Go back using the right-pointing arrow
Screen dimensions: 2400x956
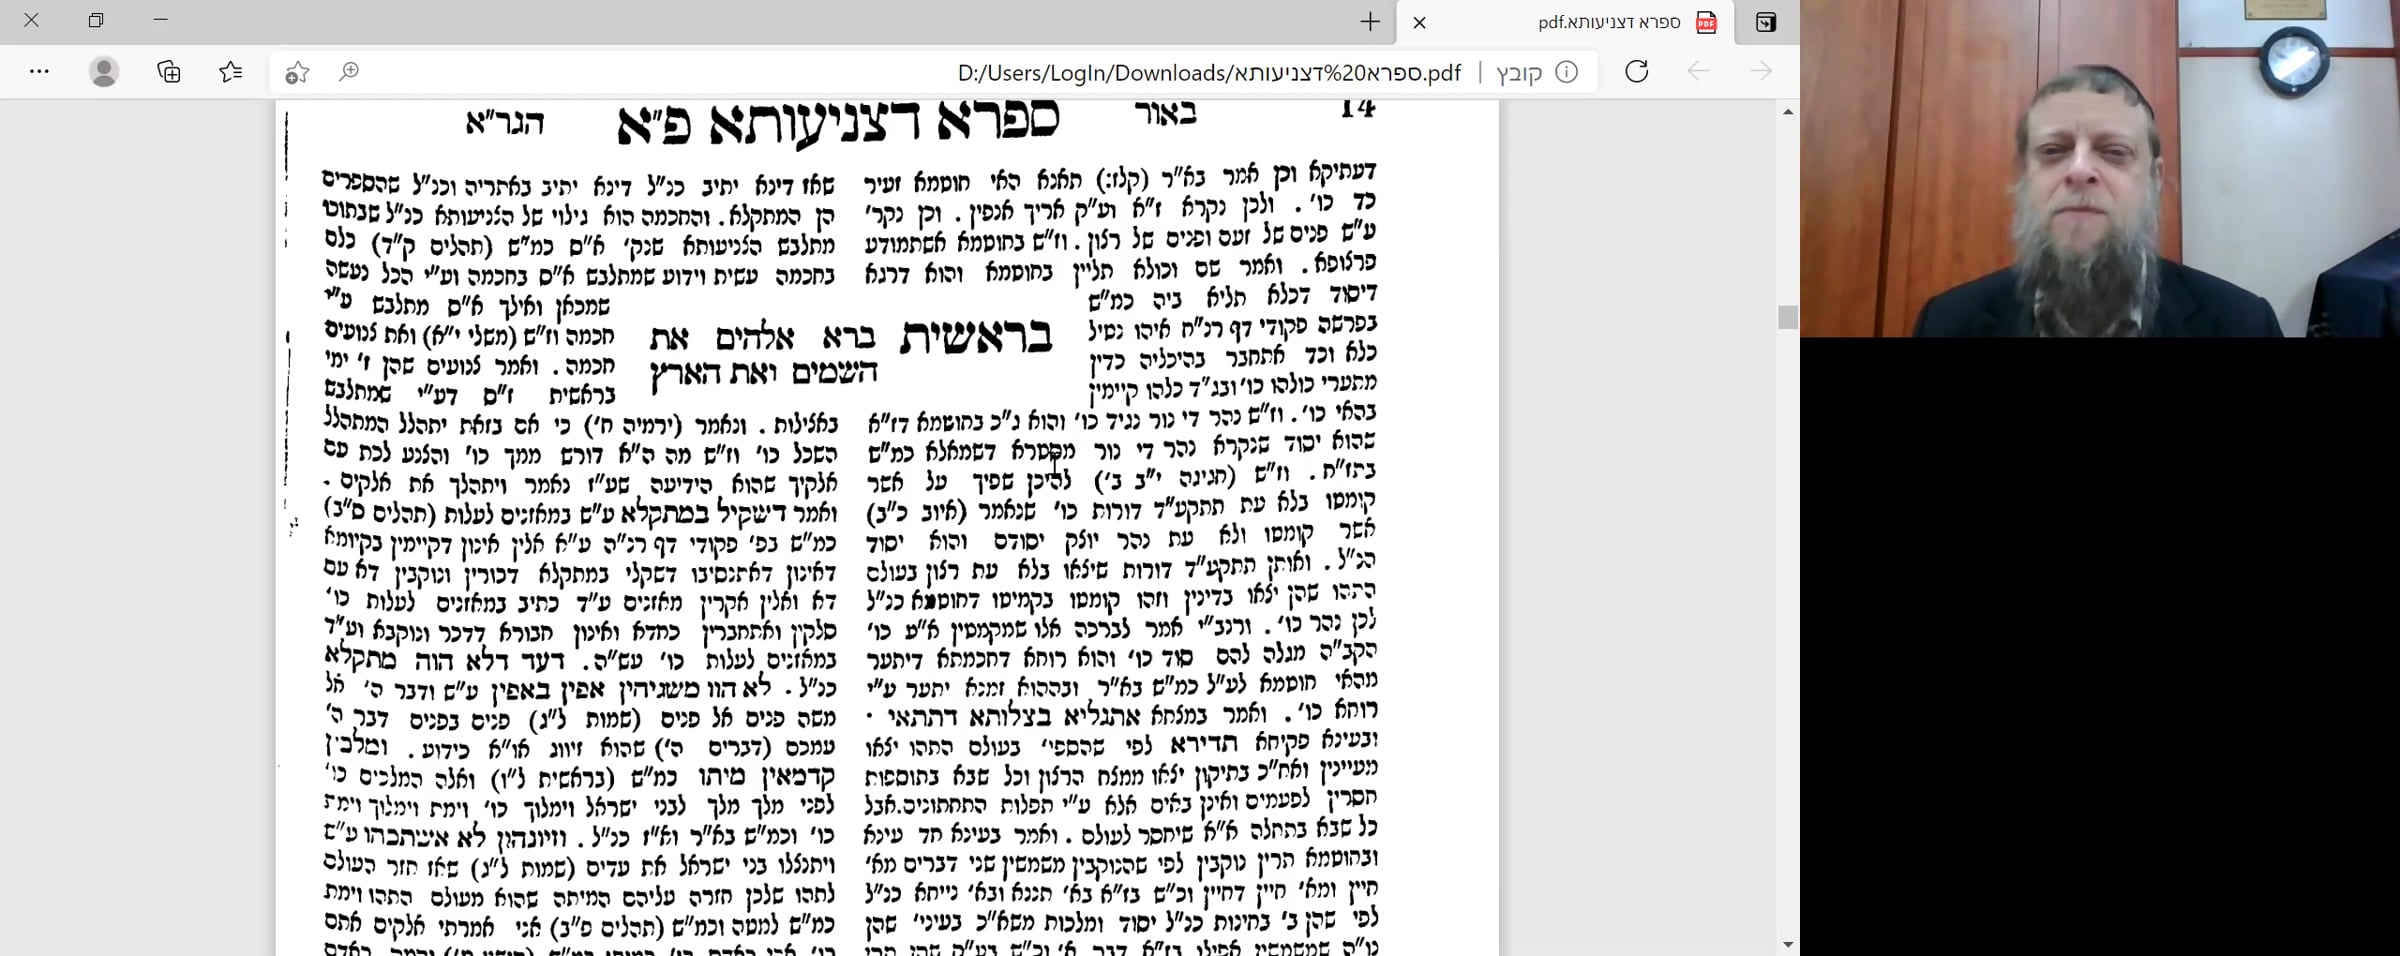[x=1761, y=72]
